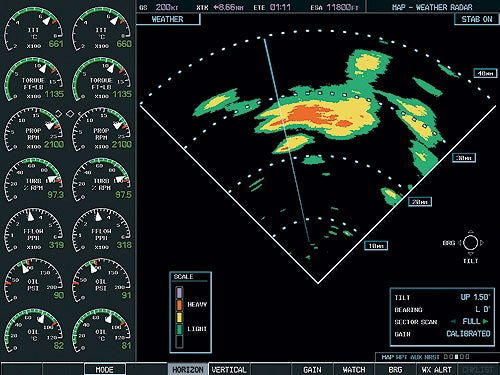Click the right OIL PSI gauge reading 91

pyautogui.click(x=102, y=281)
